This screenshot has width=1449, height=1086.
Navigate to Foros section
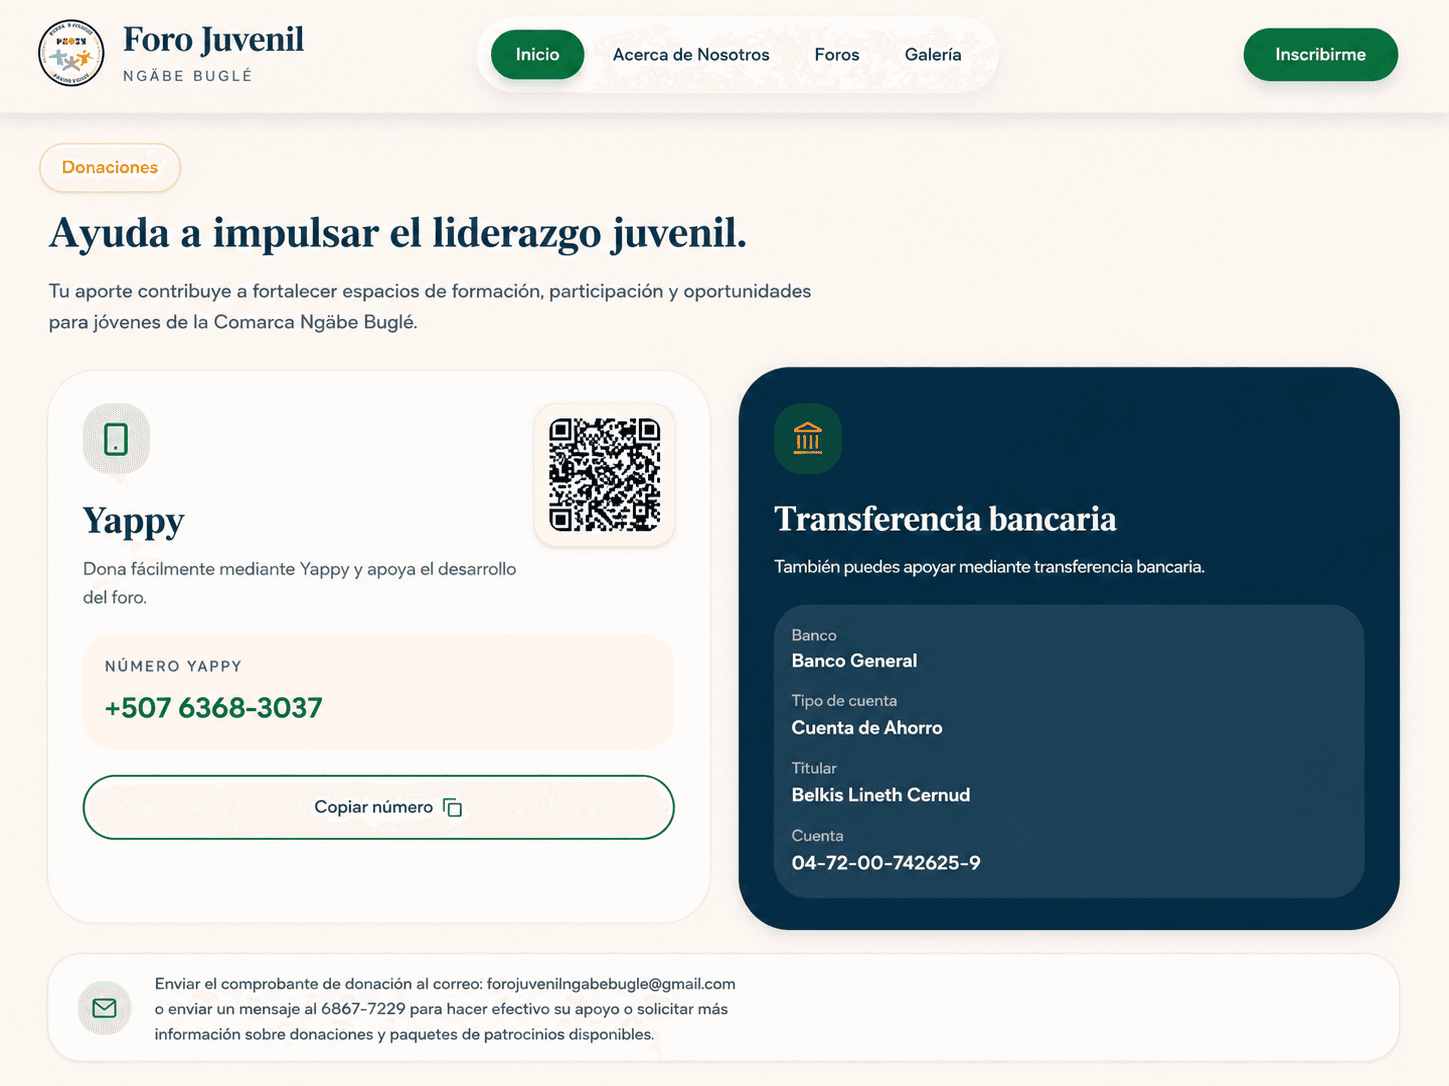click(x=837, y=55)
